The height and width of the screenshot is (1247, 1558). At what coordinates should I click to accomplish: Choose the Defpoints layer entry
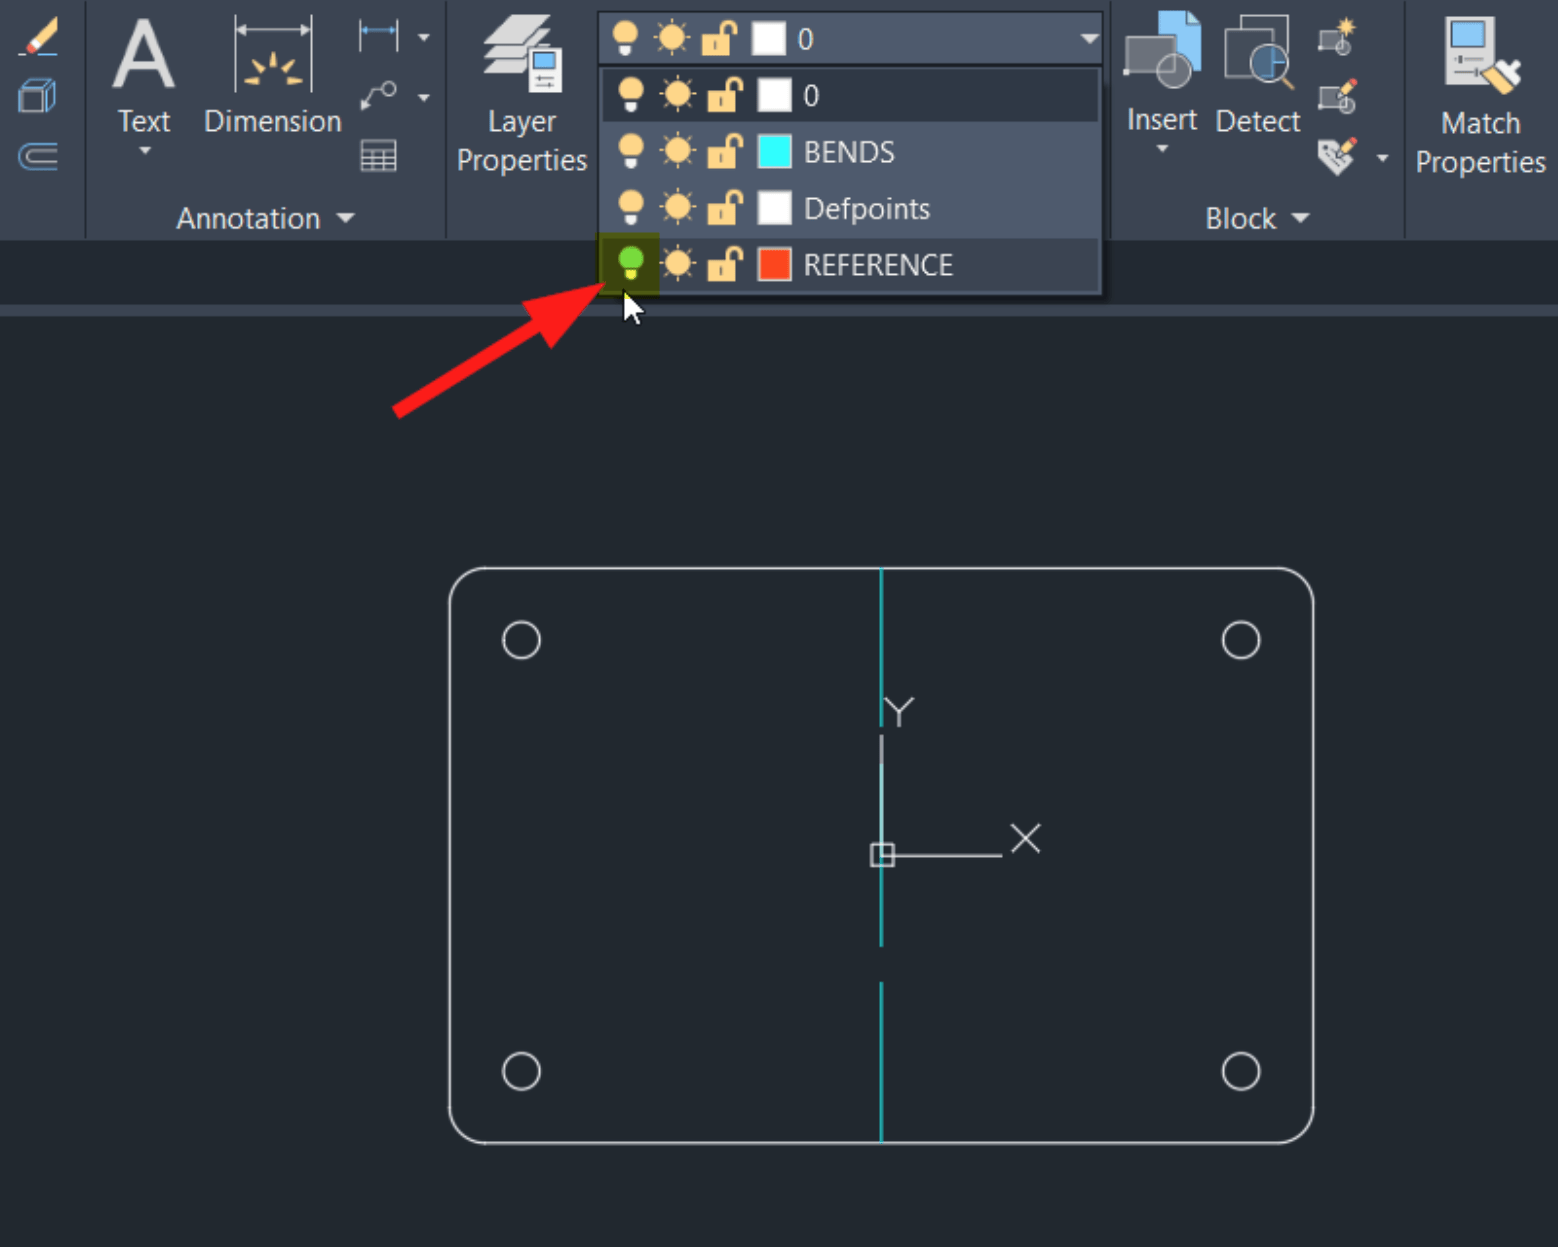[866, 208]
